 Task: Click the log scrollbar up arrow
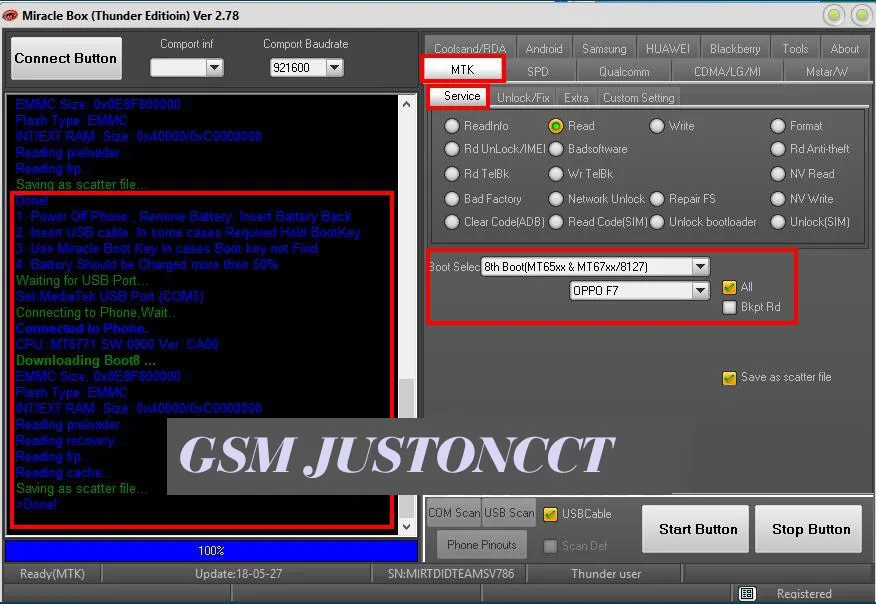click(x=406, y=104)
